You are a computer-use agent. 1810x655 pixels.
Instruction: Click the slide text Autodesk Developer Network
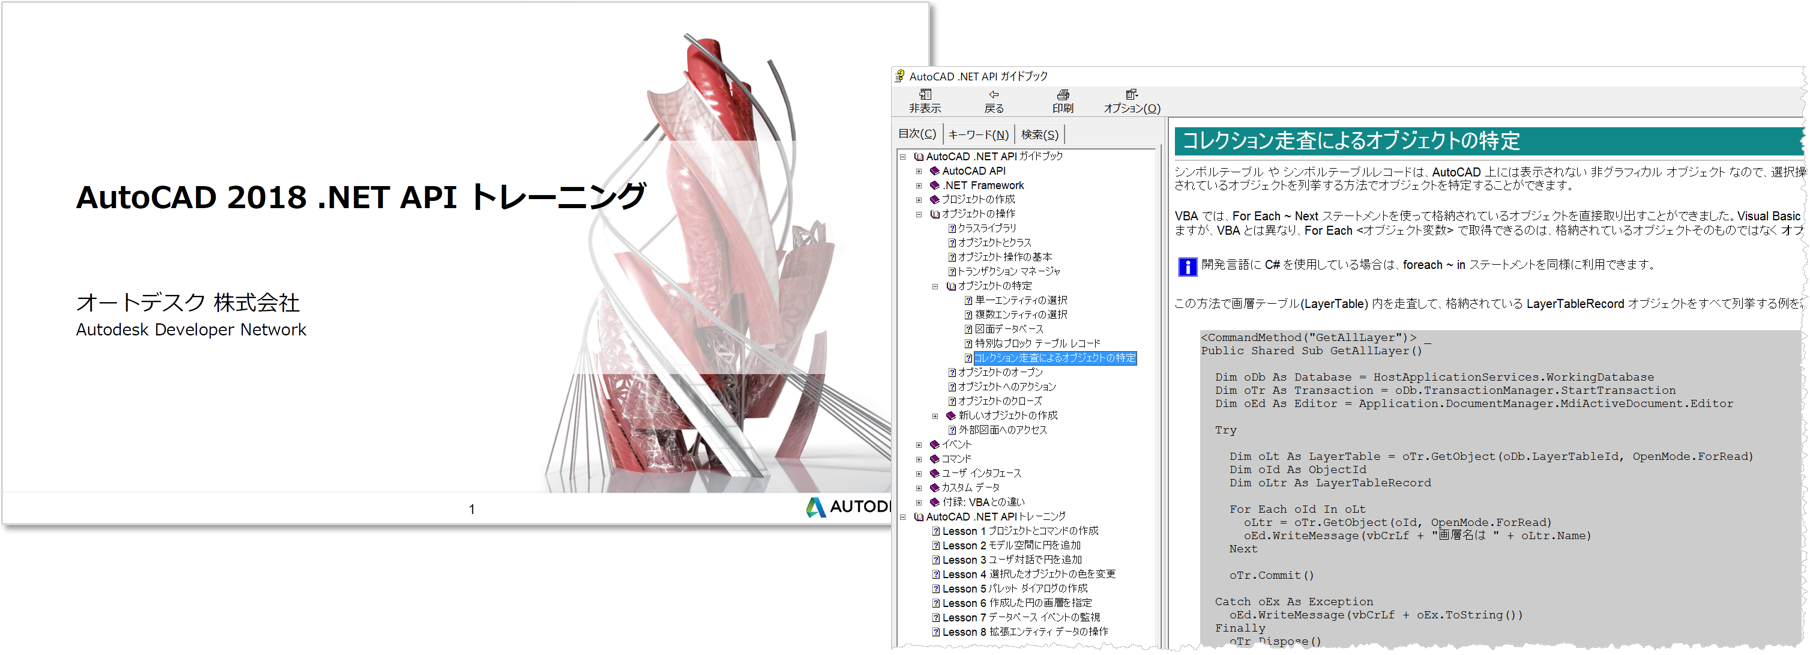coord(191,330)
